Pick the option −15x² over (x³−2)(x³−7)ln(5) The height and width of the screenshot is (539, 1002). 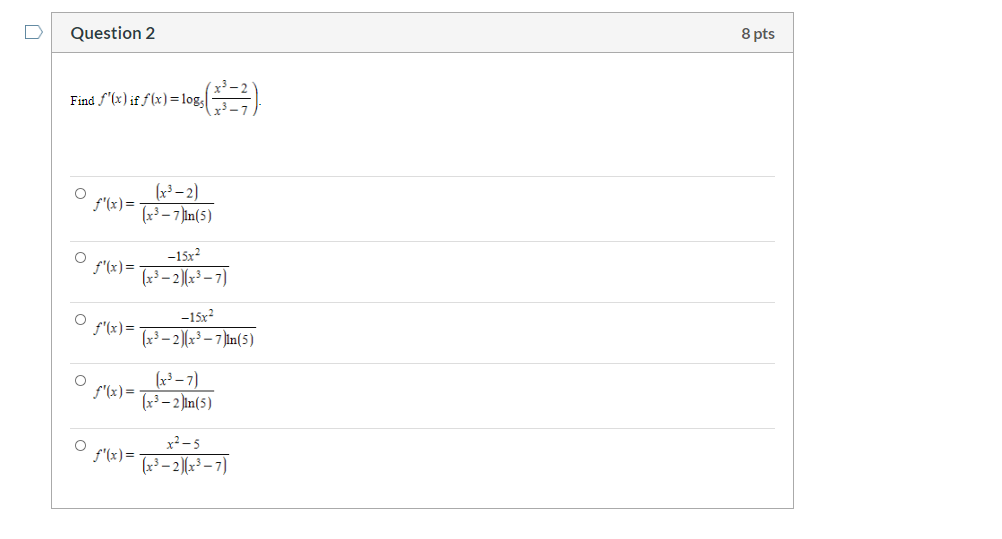coord(80,319)
